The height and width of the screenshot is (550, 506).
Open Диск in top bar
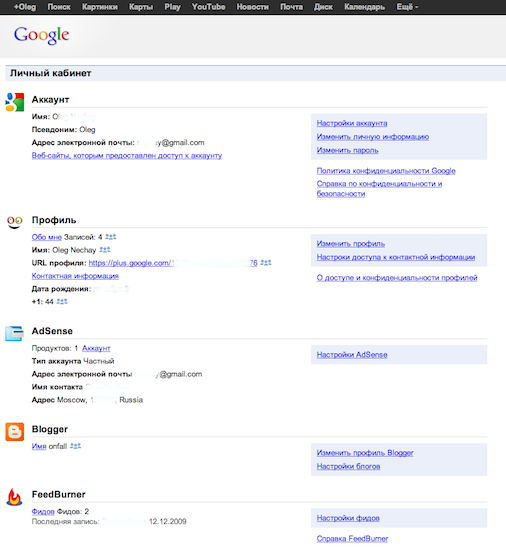click(x=323, y=7)
